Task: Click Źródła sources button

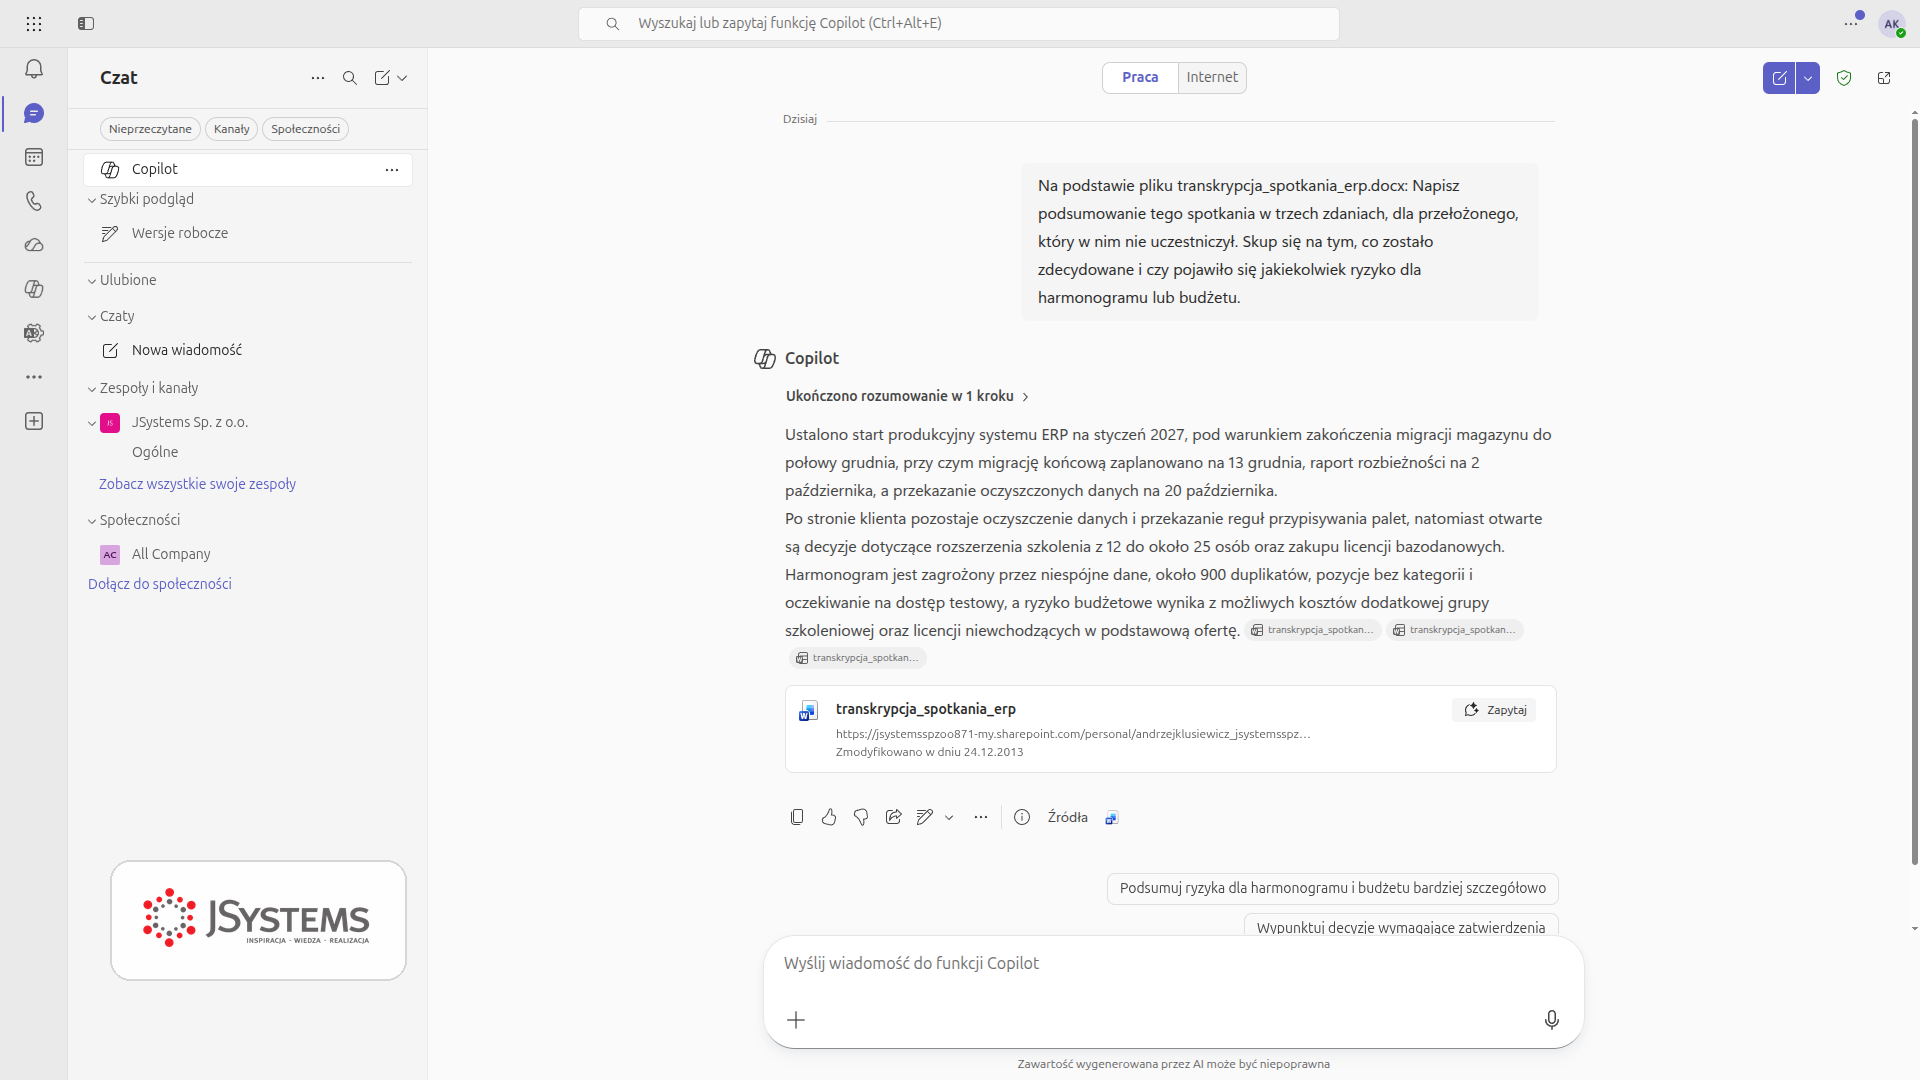Action: pyautogui.click(x=1067, y=817)
